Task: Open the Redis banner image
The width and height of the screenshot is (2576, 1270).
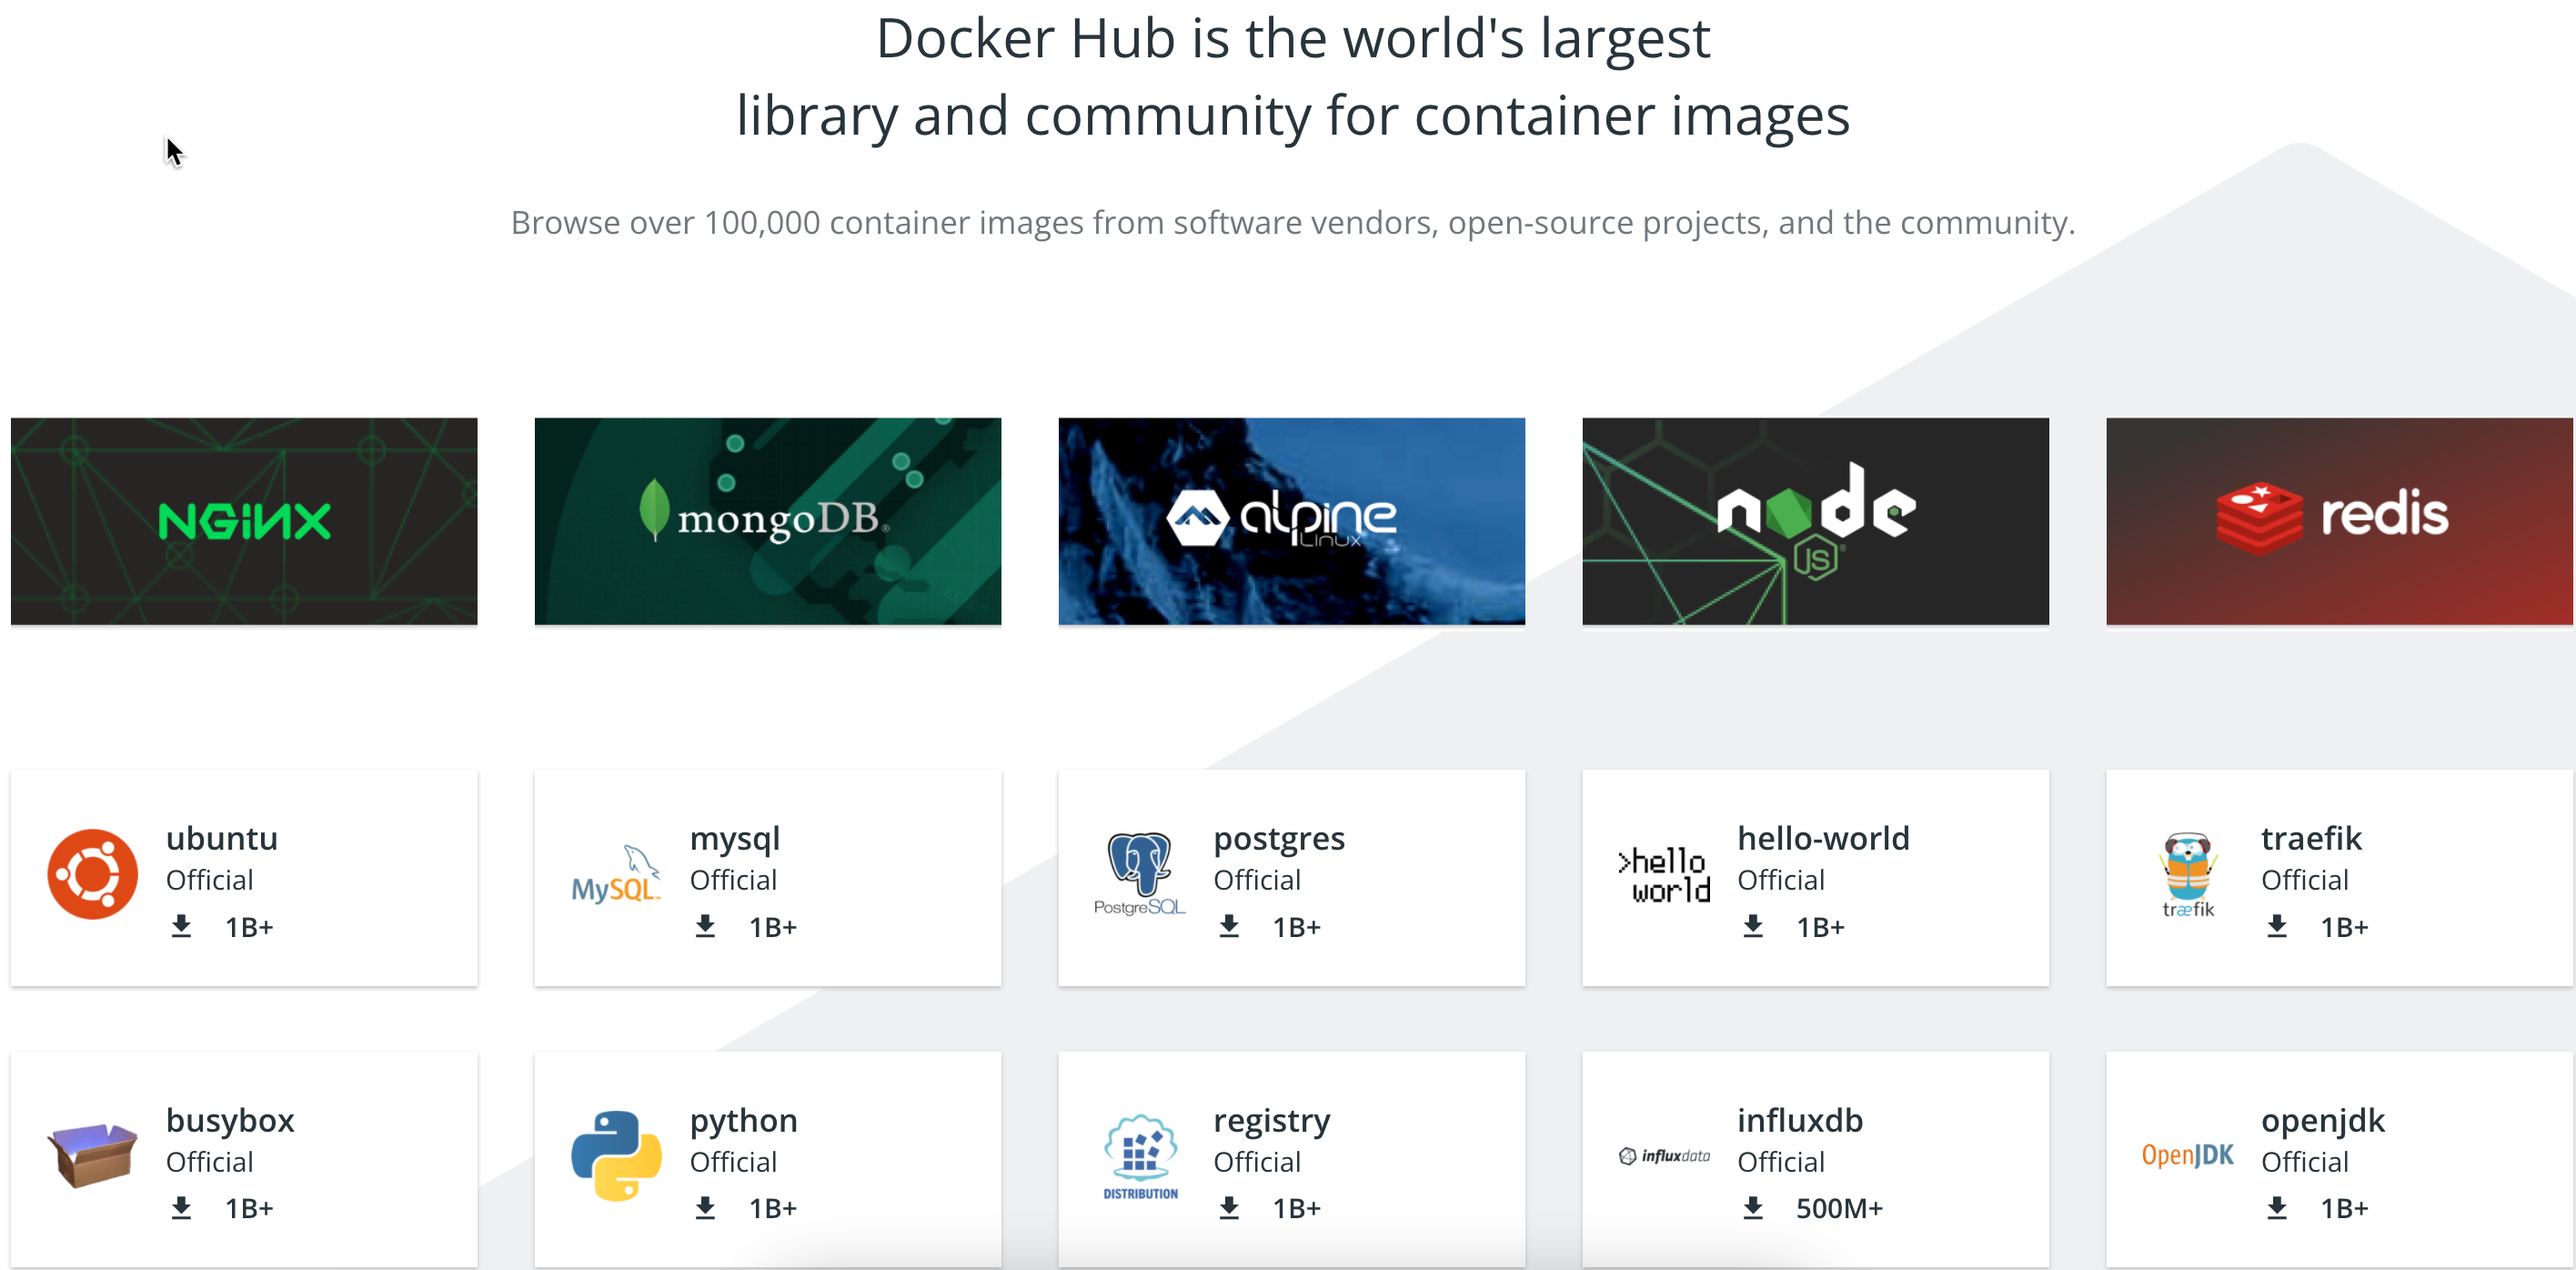Action: coord(2340,521)
